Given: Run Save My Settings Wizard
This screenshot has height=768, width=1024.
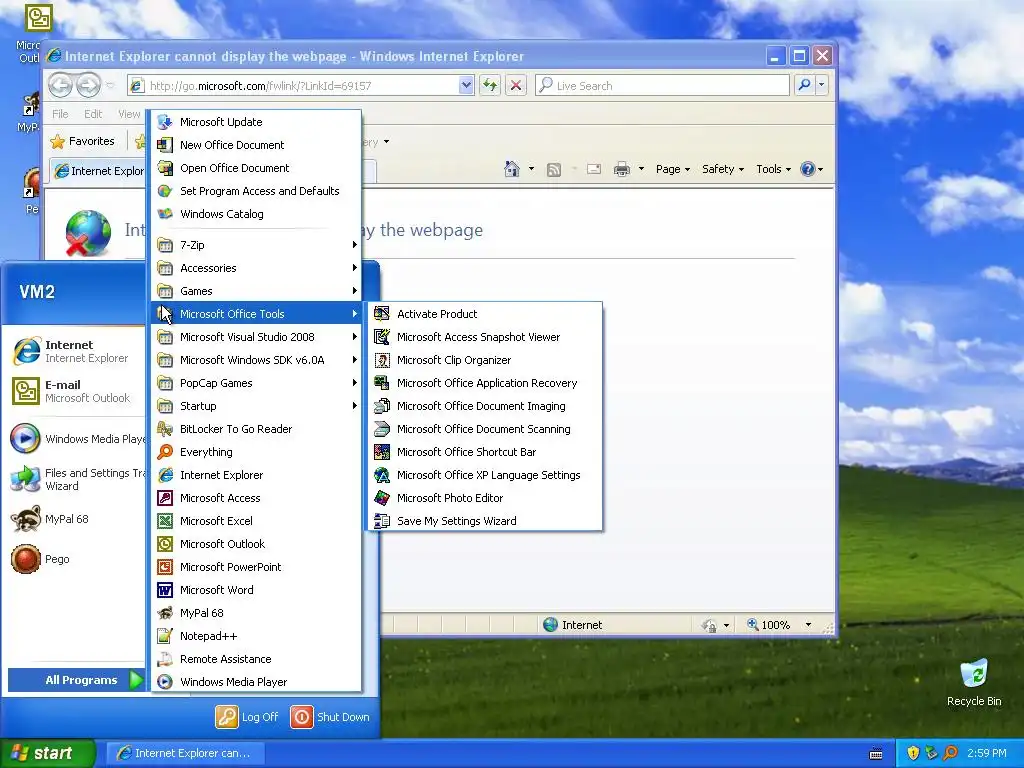Looking at the screenshot, I should (x=485, y=520).
